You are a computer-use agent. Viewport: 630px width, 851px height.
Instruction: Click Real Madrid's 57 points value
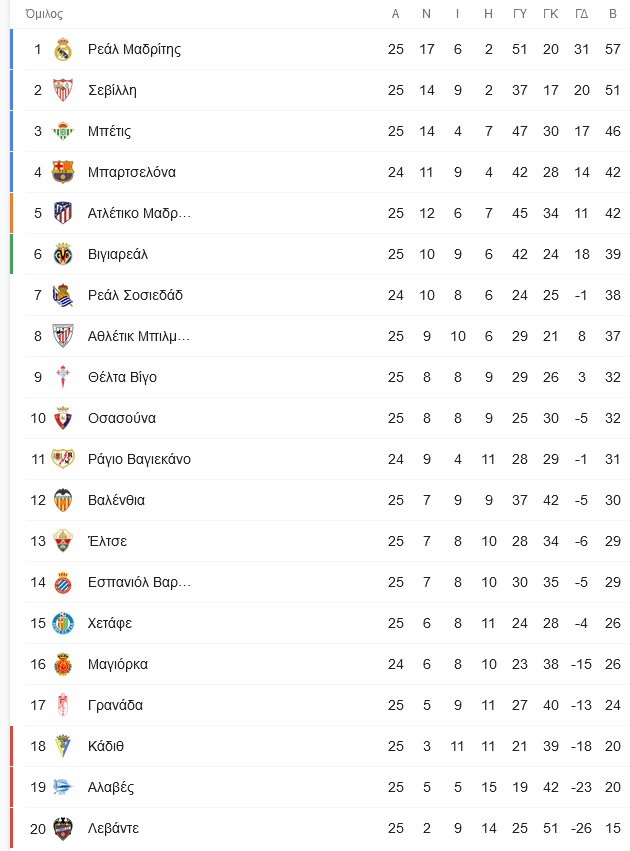[612, 49]
